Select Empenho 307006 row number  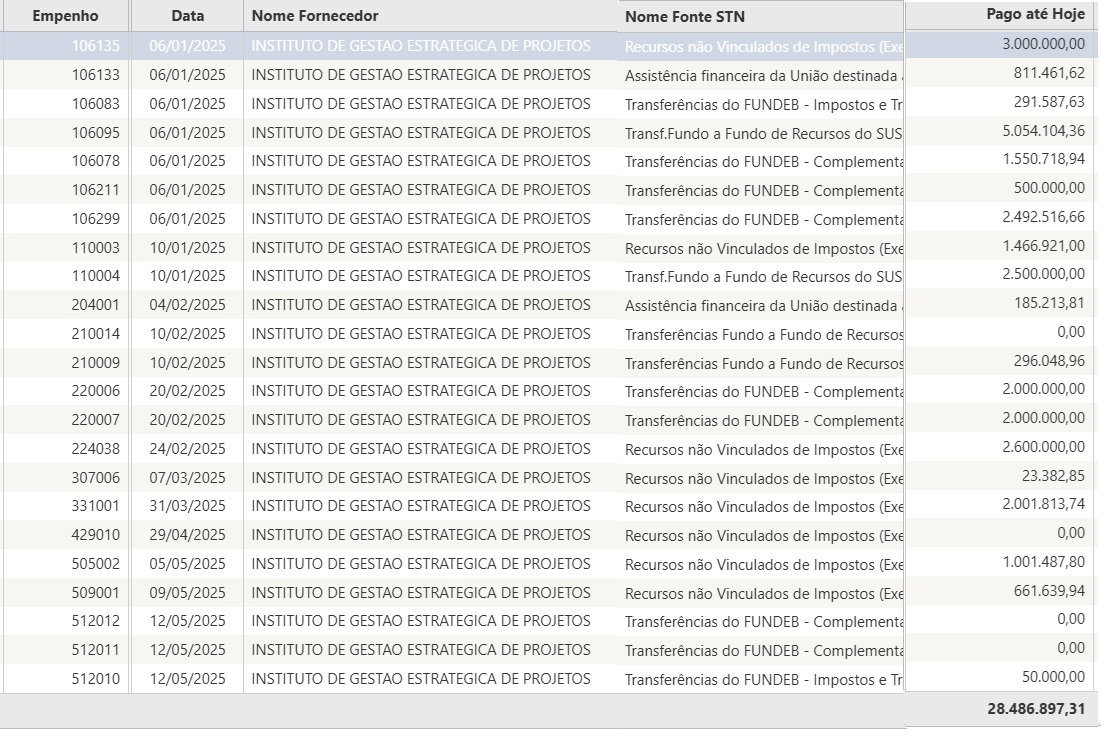pos(95,478)
